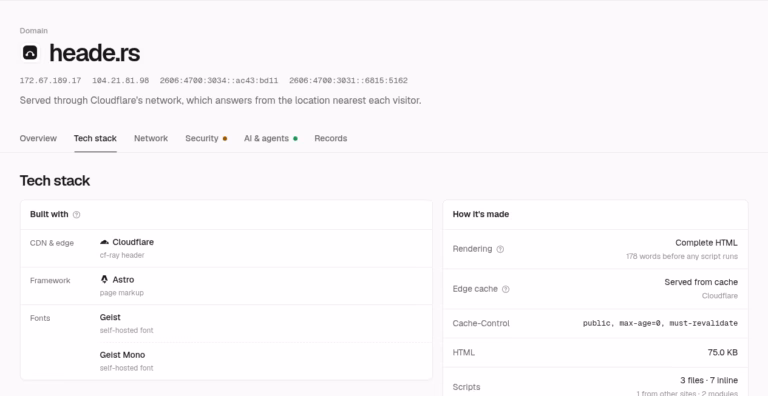Click the Fonts row label
768x396 pixels.
pyautogui.click(x=40, y=318)
